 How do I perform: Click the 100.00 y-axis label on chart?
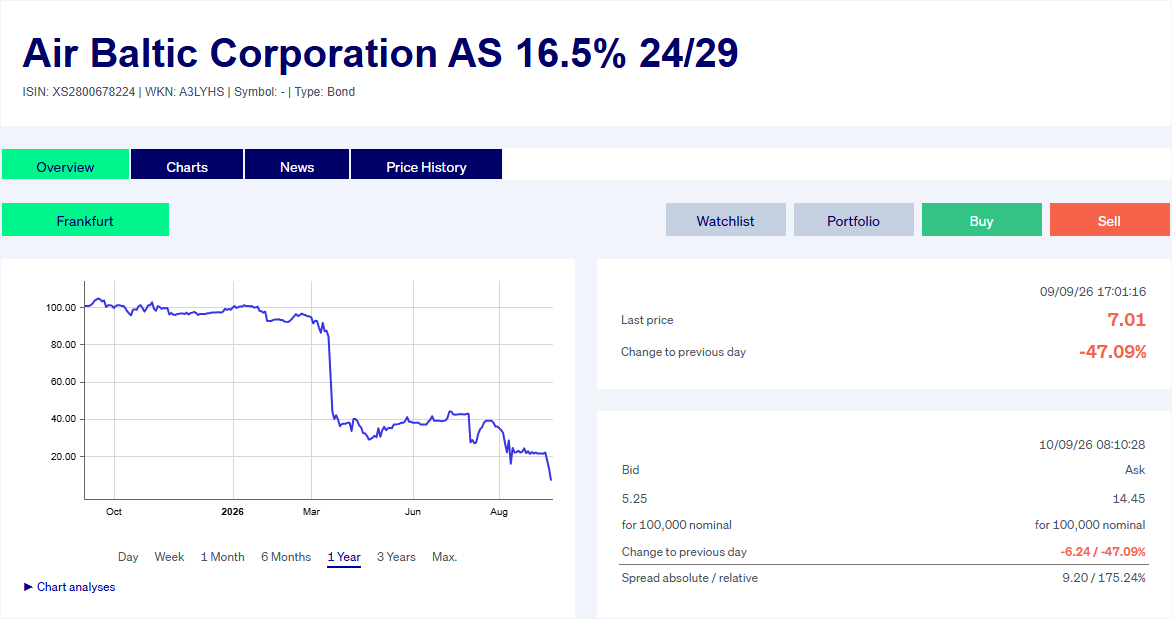[61, 307]
